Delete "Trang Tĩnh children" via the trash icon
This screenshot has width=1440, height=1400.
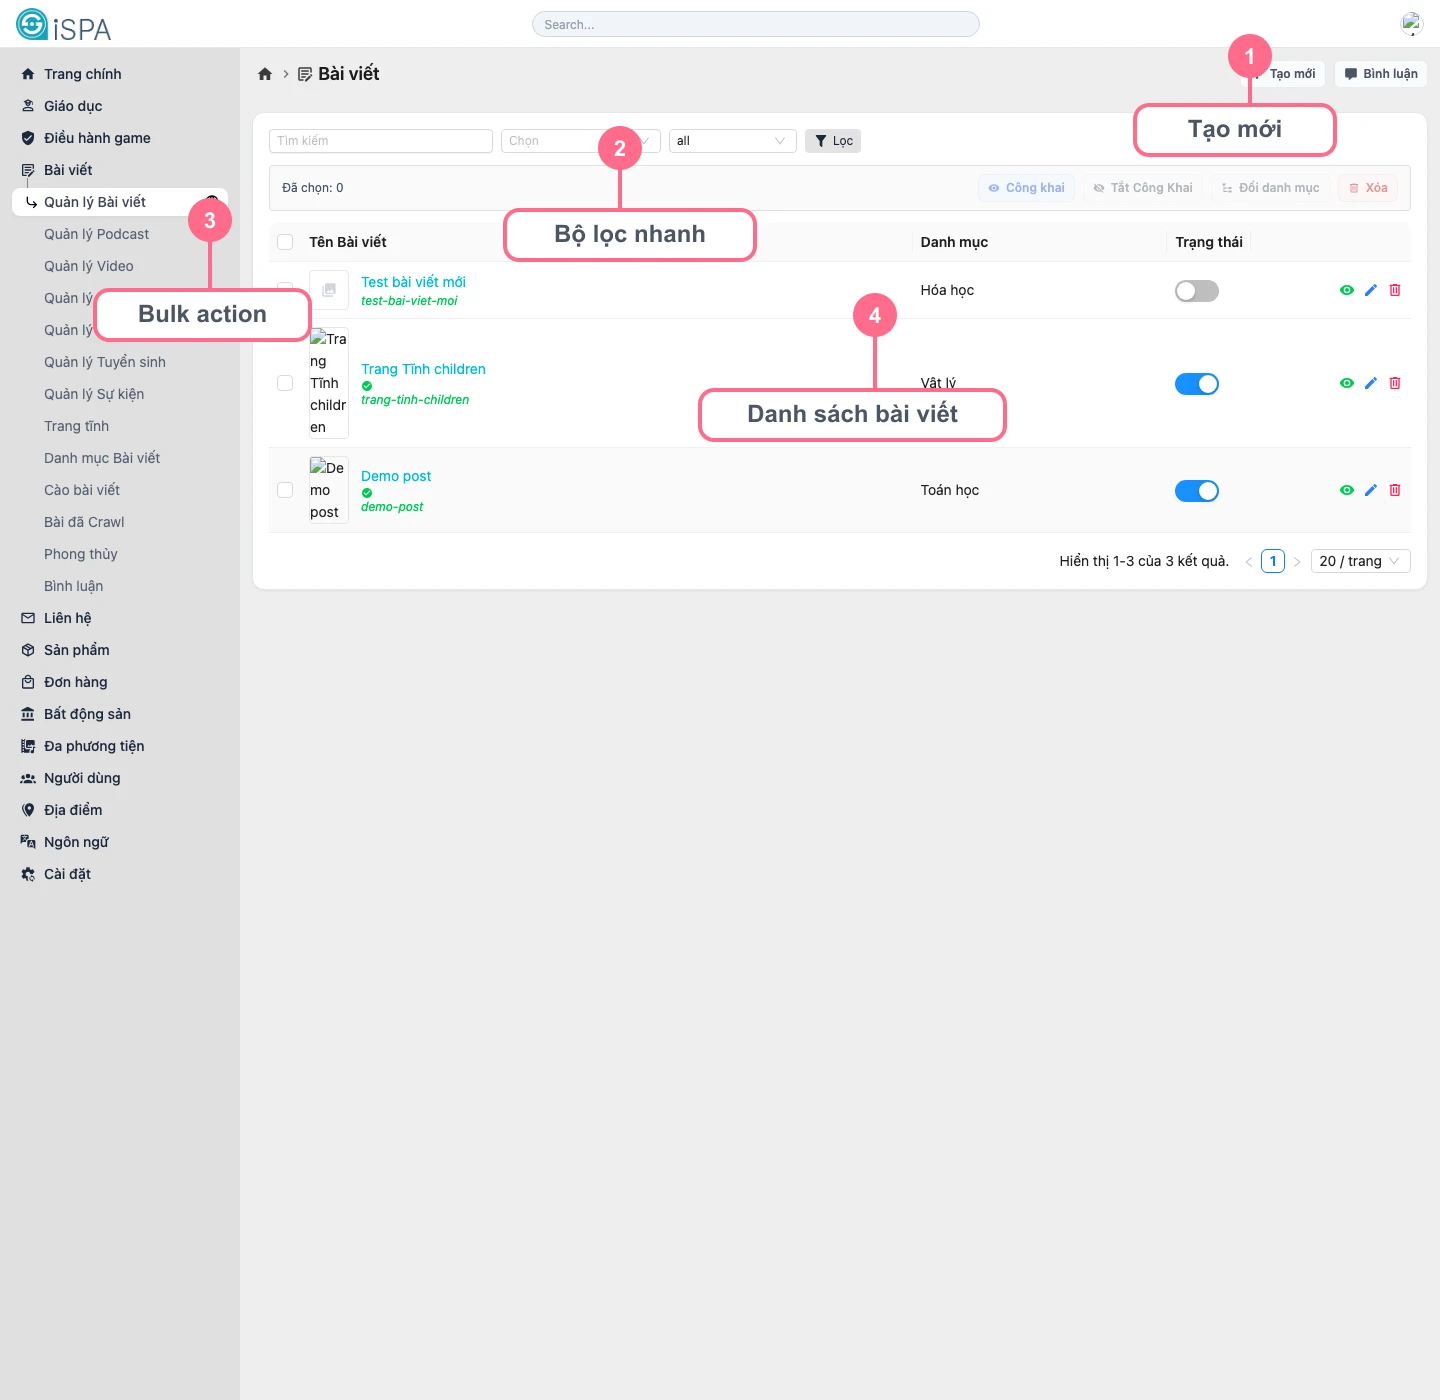(1395, 383)
